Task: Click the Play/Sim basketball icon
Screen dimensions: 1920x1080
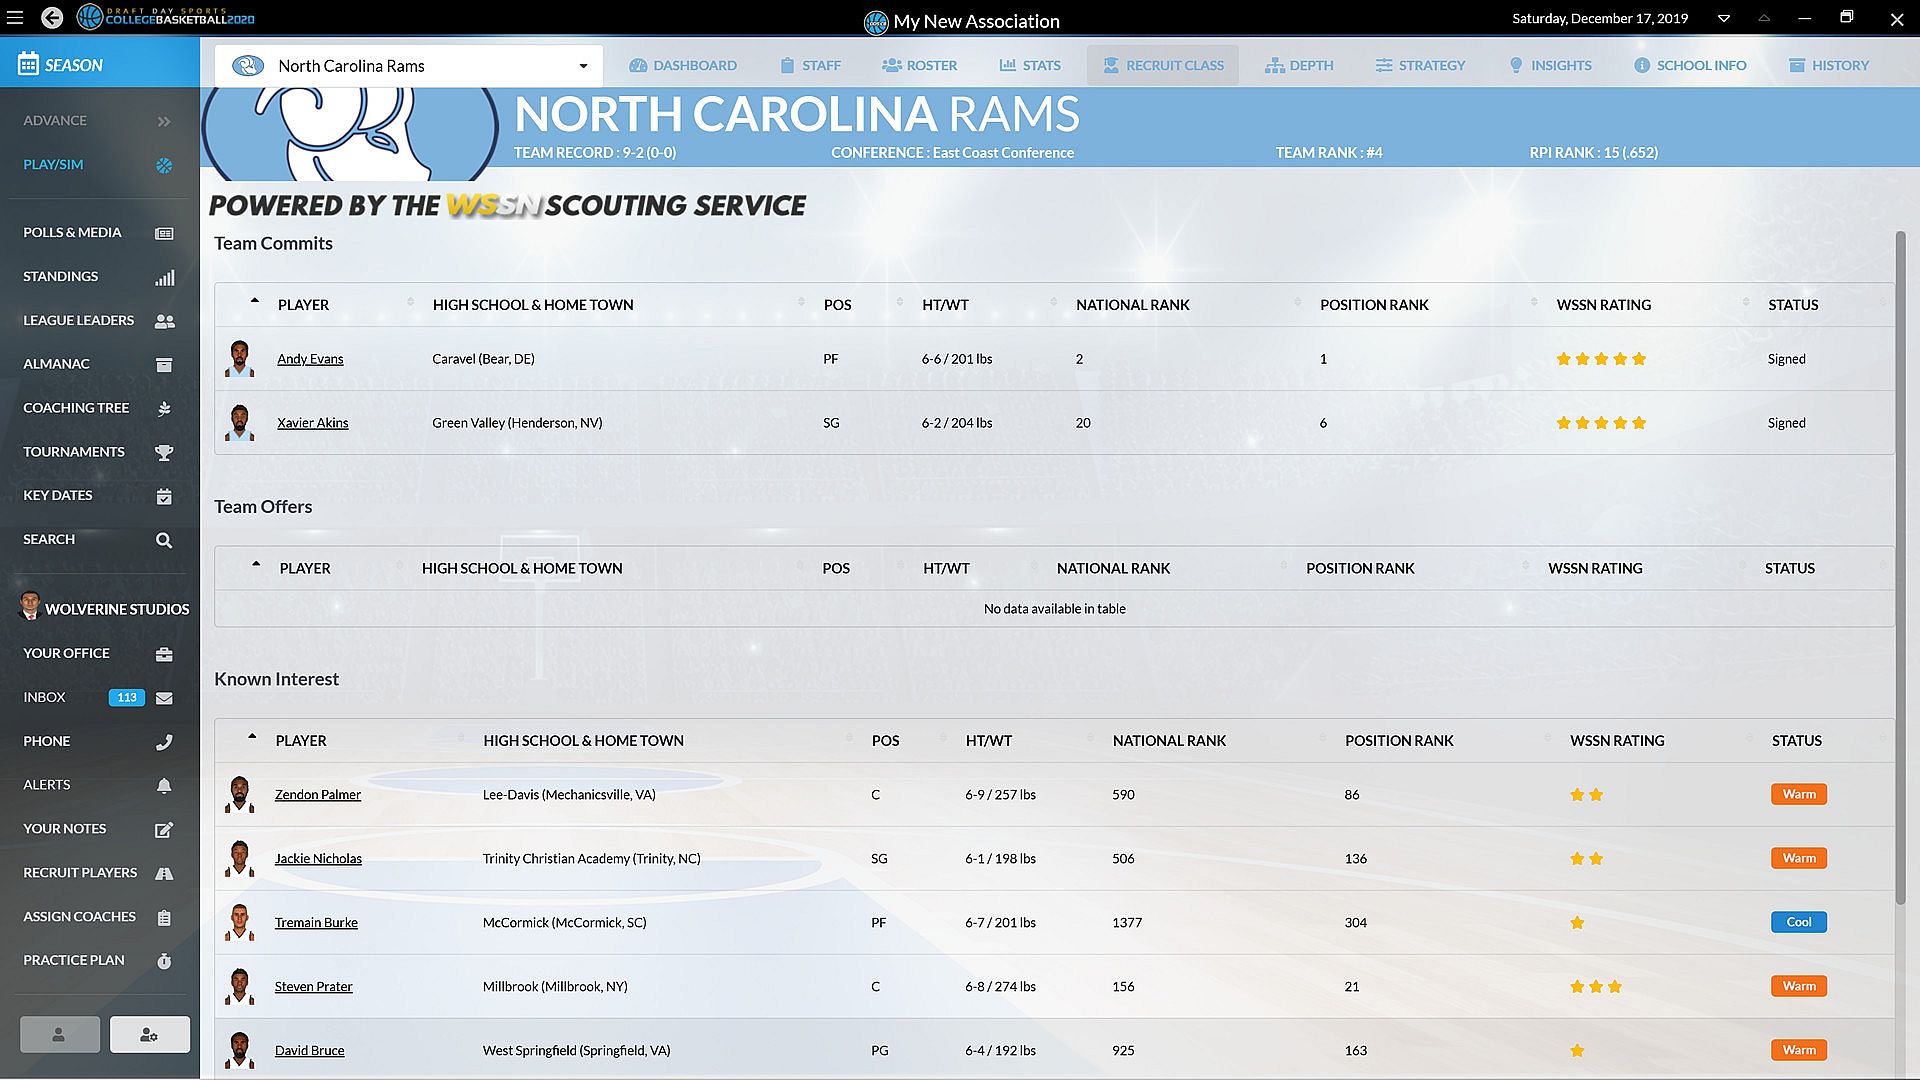Action: 164,165
